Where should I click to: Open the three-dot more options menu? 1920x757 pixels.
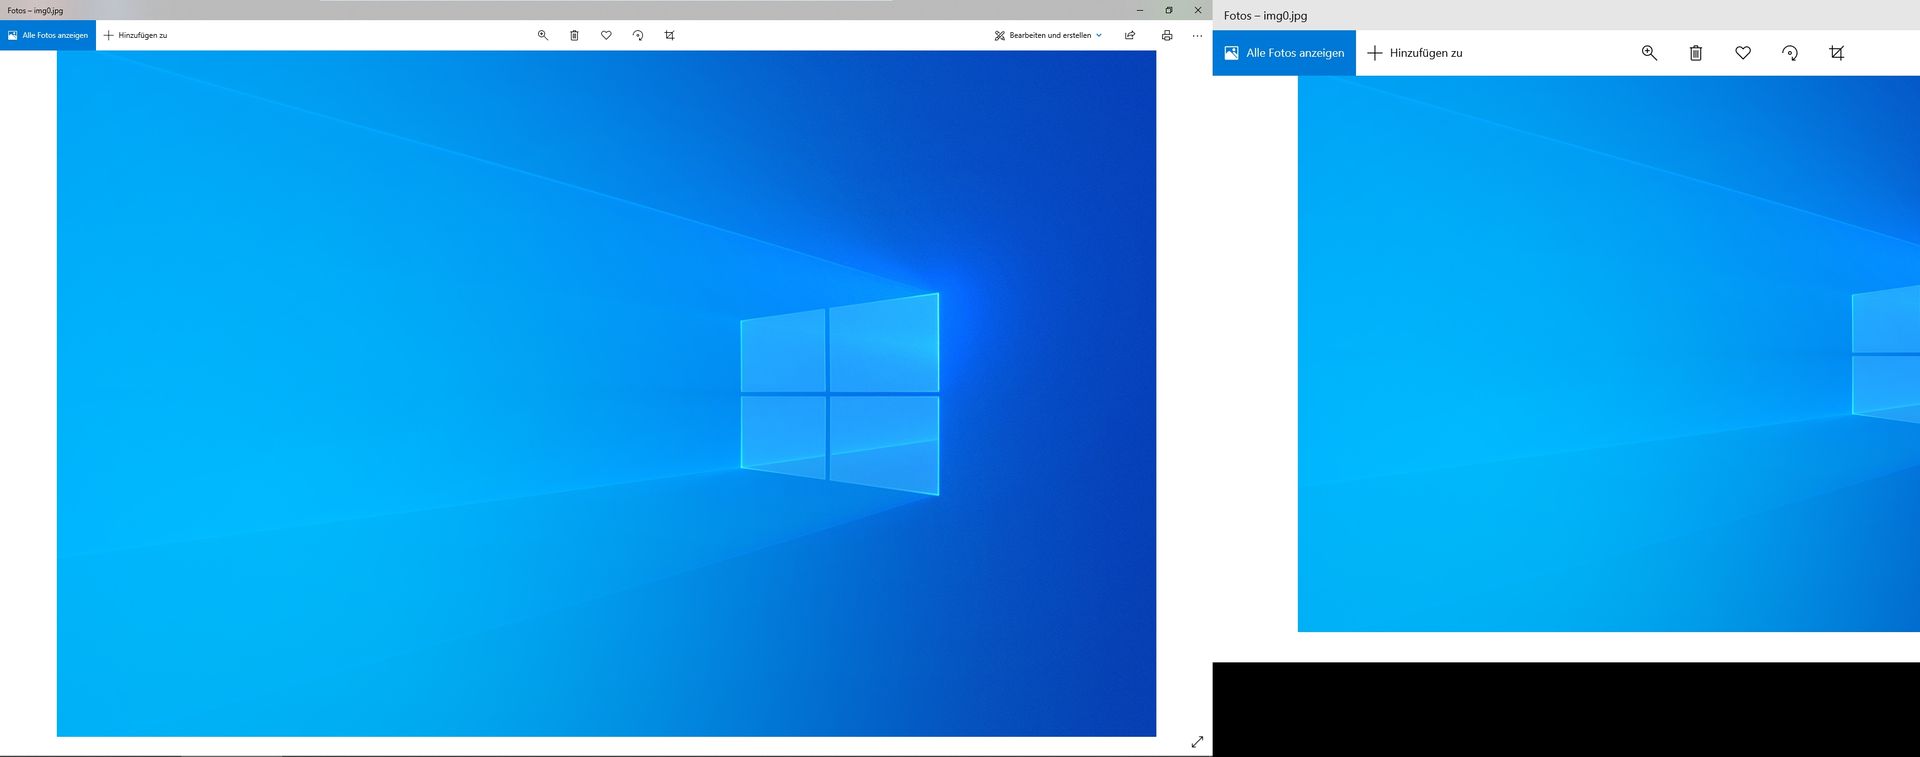[x=1197, y=35]
